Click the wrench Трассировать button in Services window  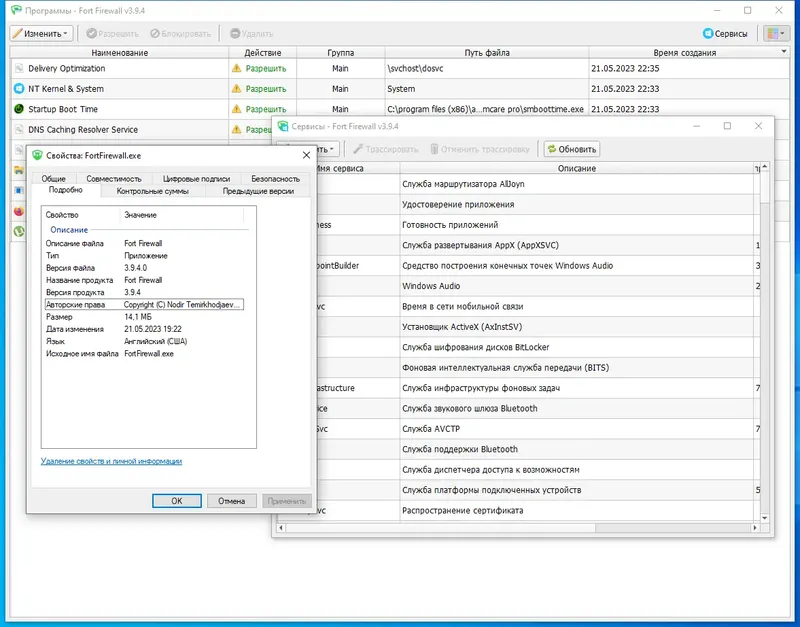(x=385, y=149)
